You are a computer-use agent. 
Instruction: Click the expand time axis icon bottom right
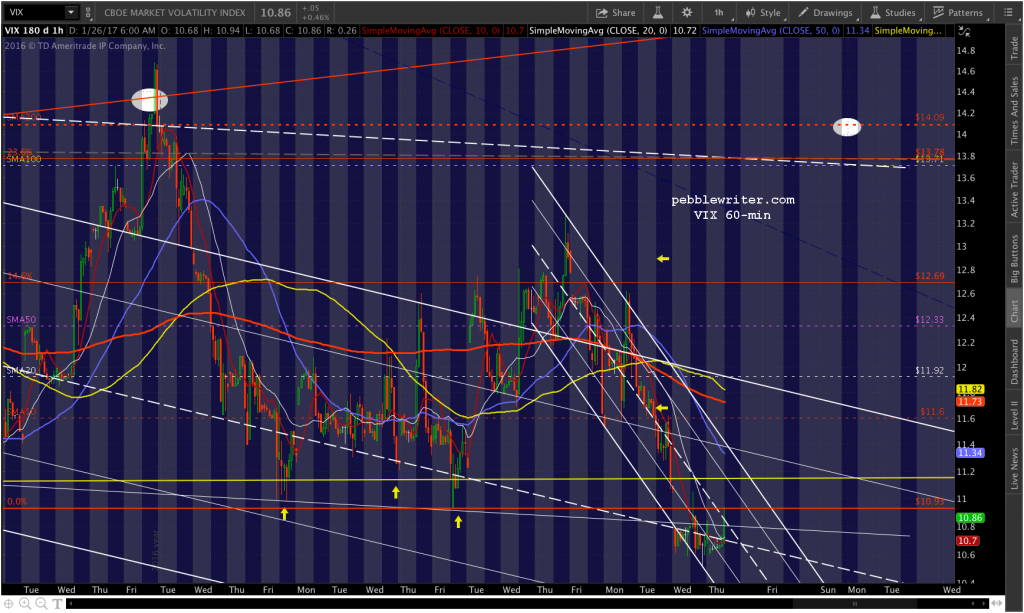click(x=999, y=604)
